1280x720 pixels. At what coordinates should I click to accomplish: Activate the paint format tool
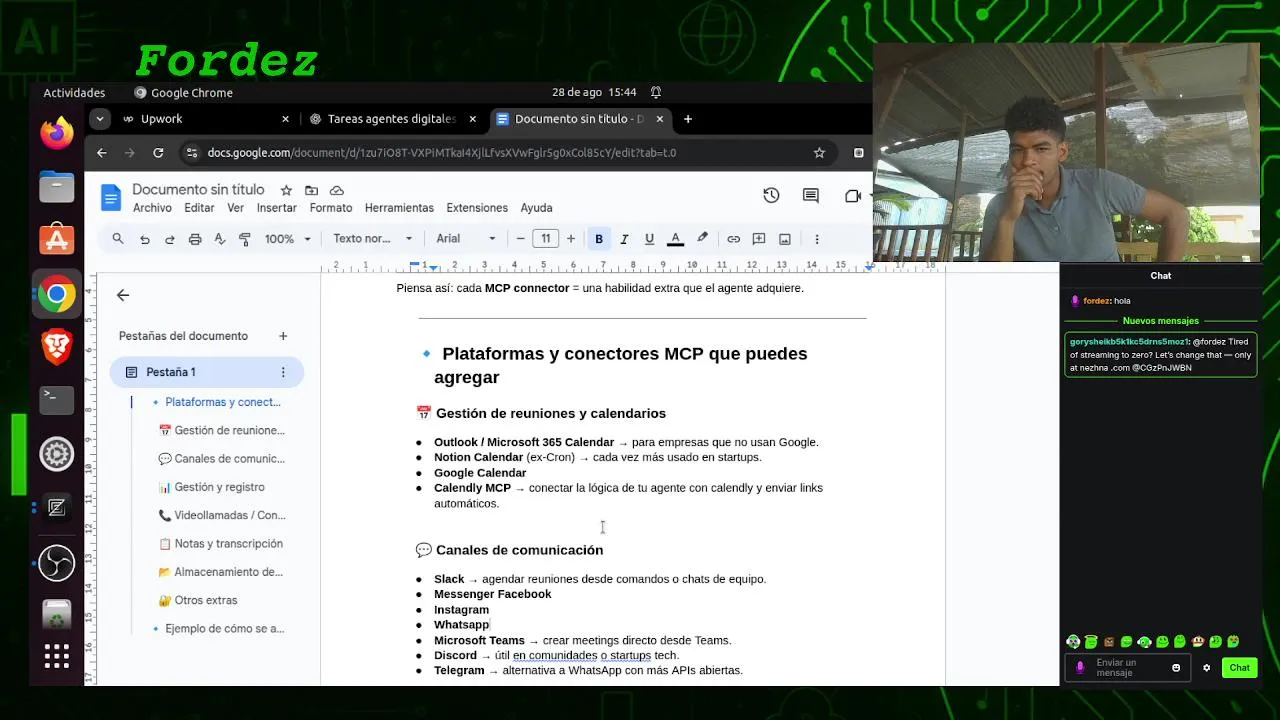coord(245,239)
